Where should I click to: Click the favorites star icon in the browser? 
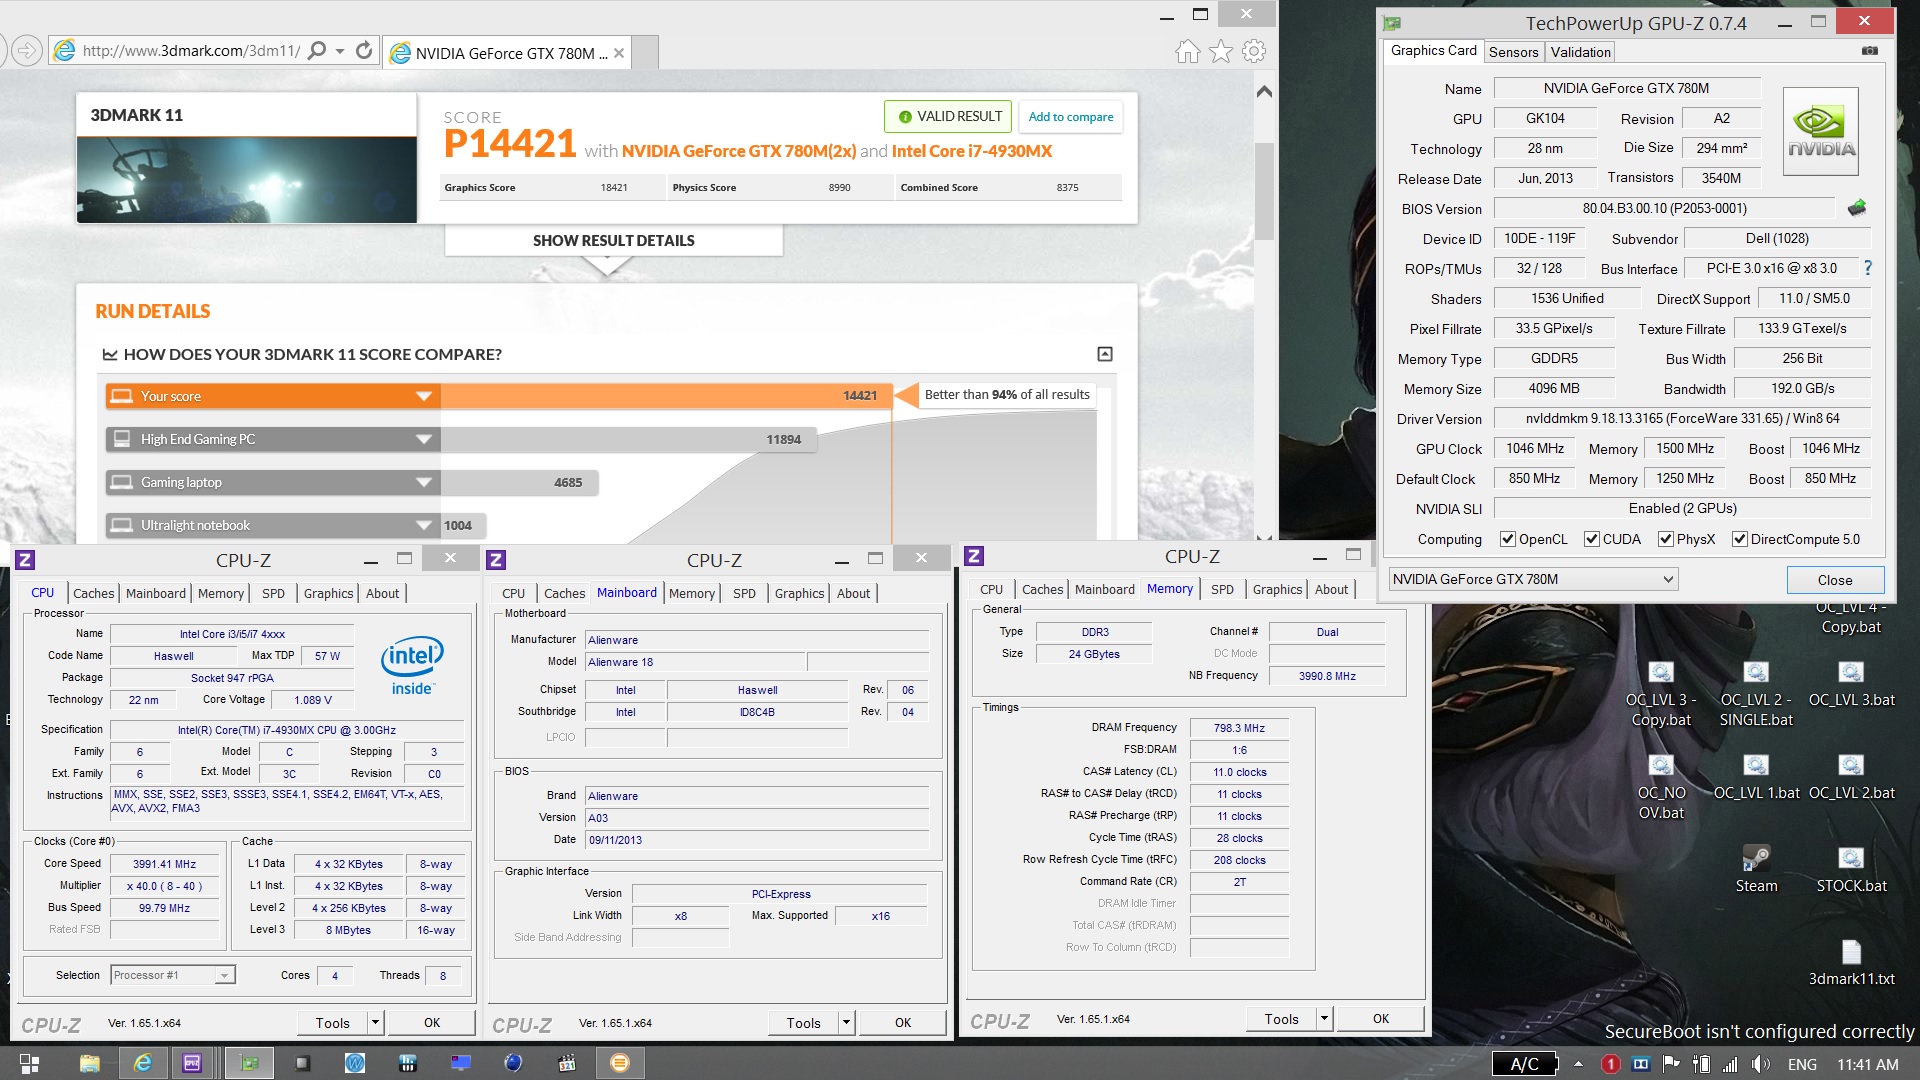coord(1221,51)
